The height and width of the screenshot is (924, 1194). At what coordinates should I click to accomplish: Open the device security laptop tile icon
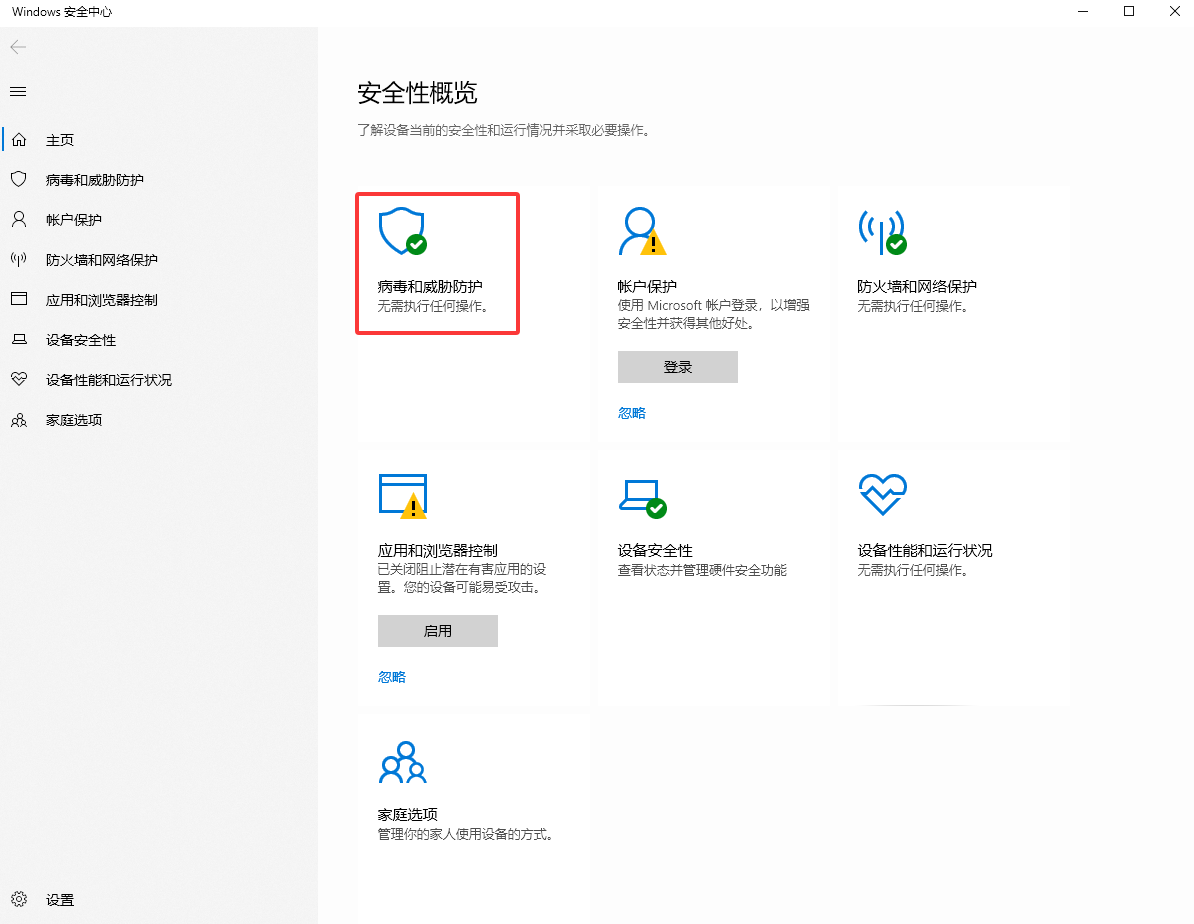click(x=643, y=499)
